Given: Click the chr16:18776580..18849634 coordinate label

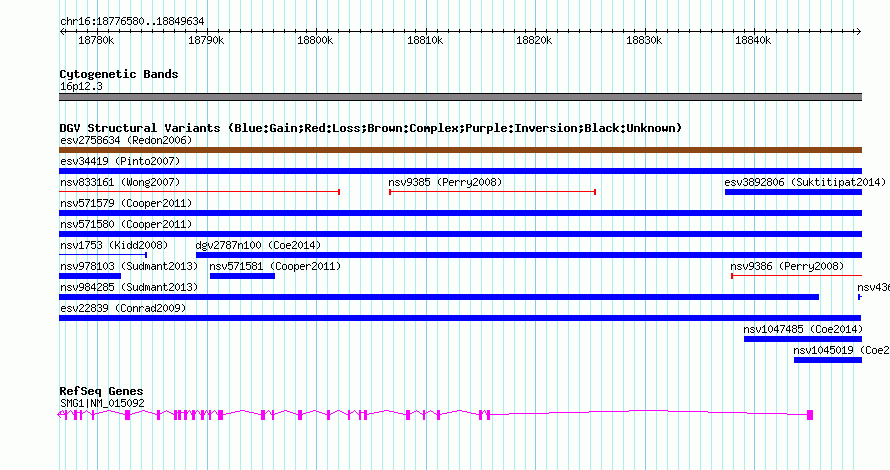Looking at the screenshot, I should [x=132, y=21].
